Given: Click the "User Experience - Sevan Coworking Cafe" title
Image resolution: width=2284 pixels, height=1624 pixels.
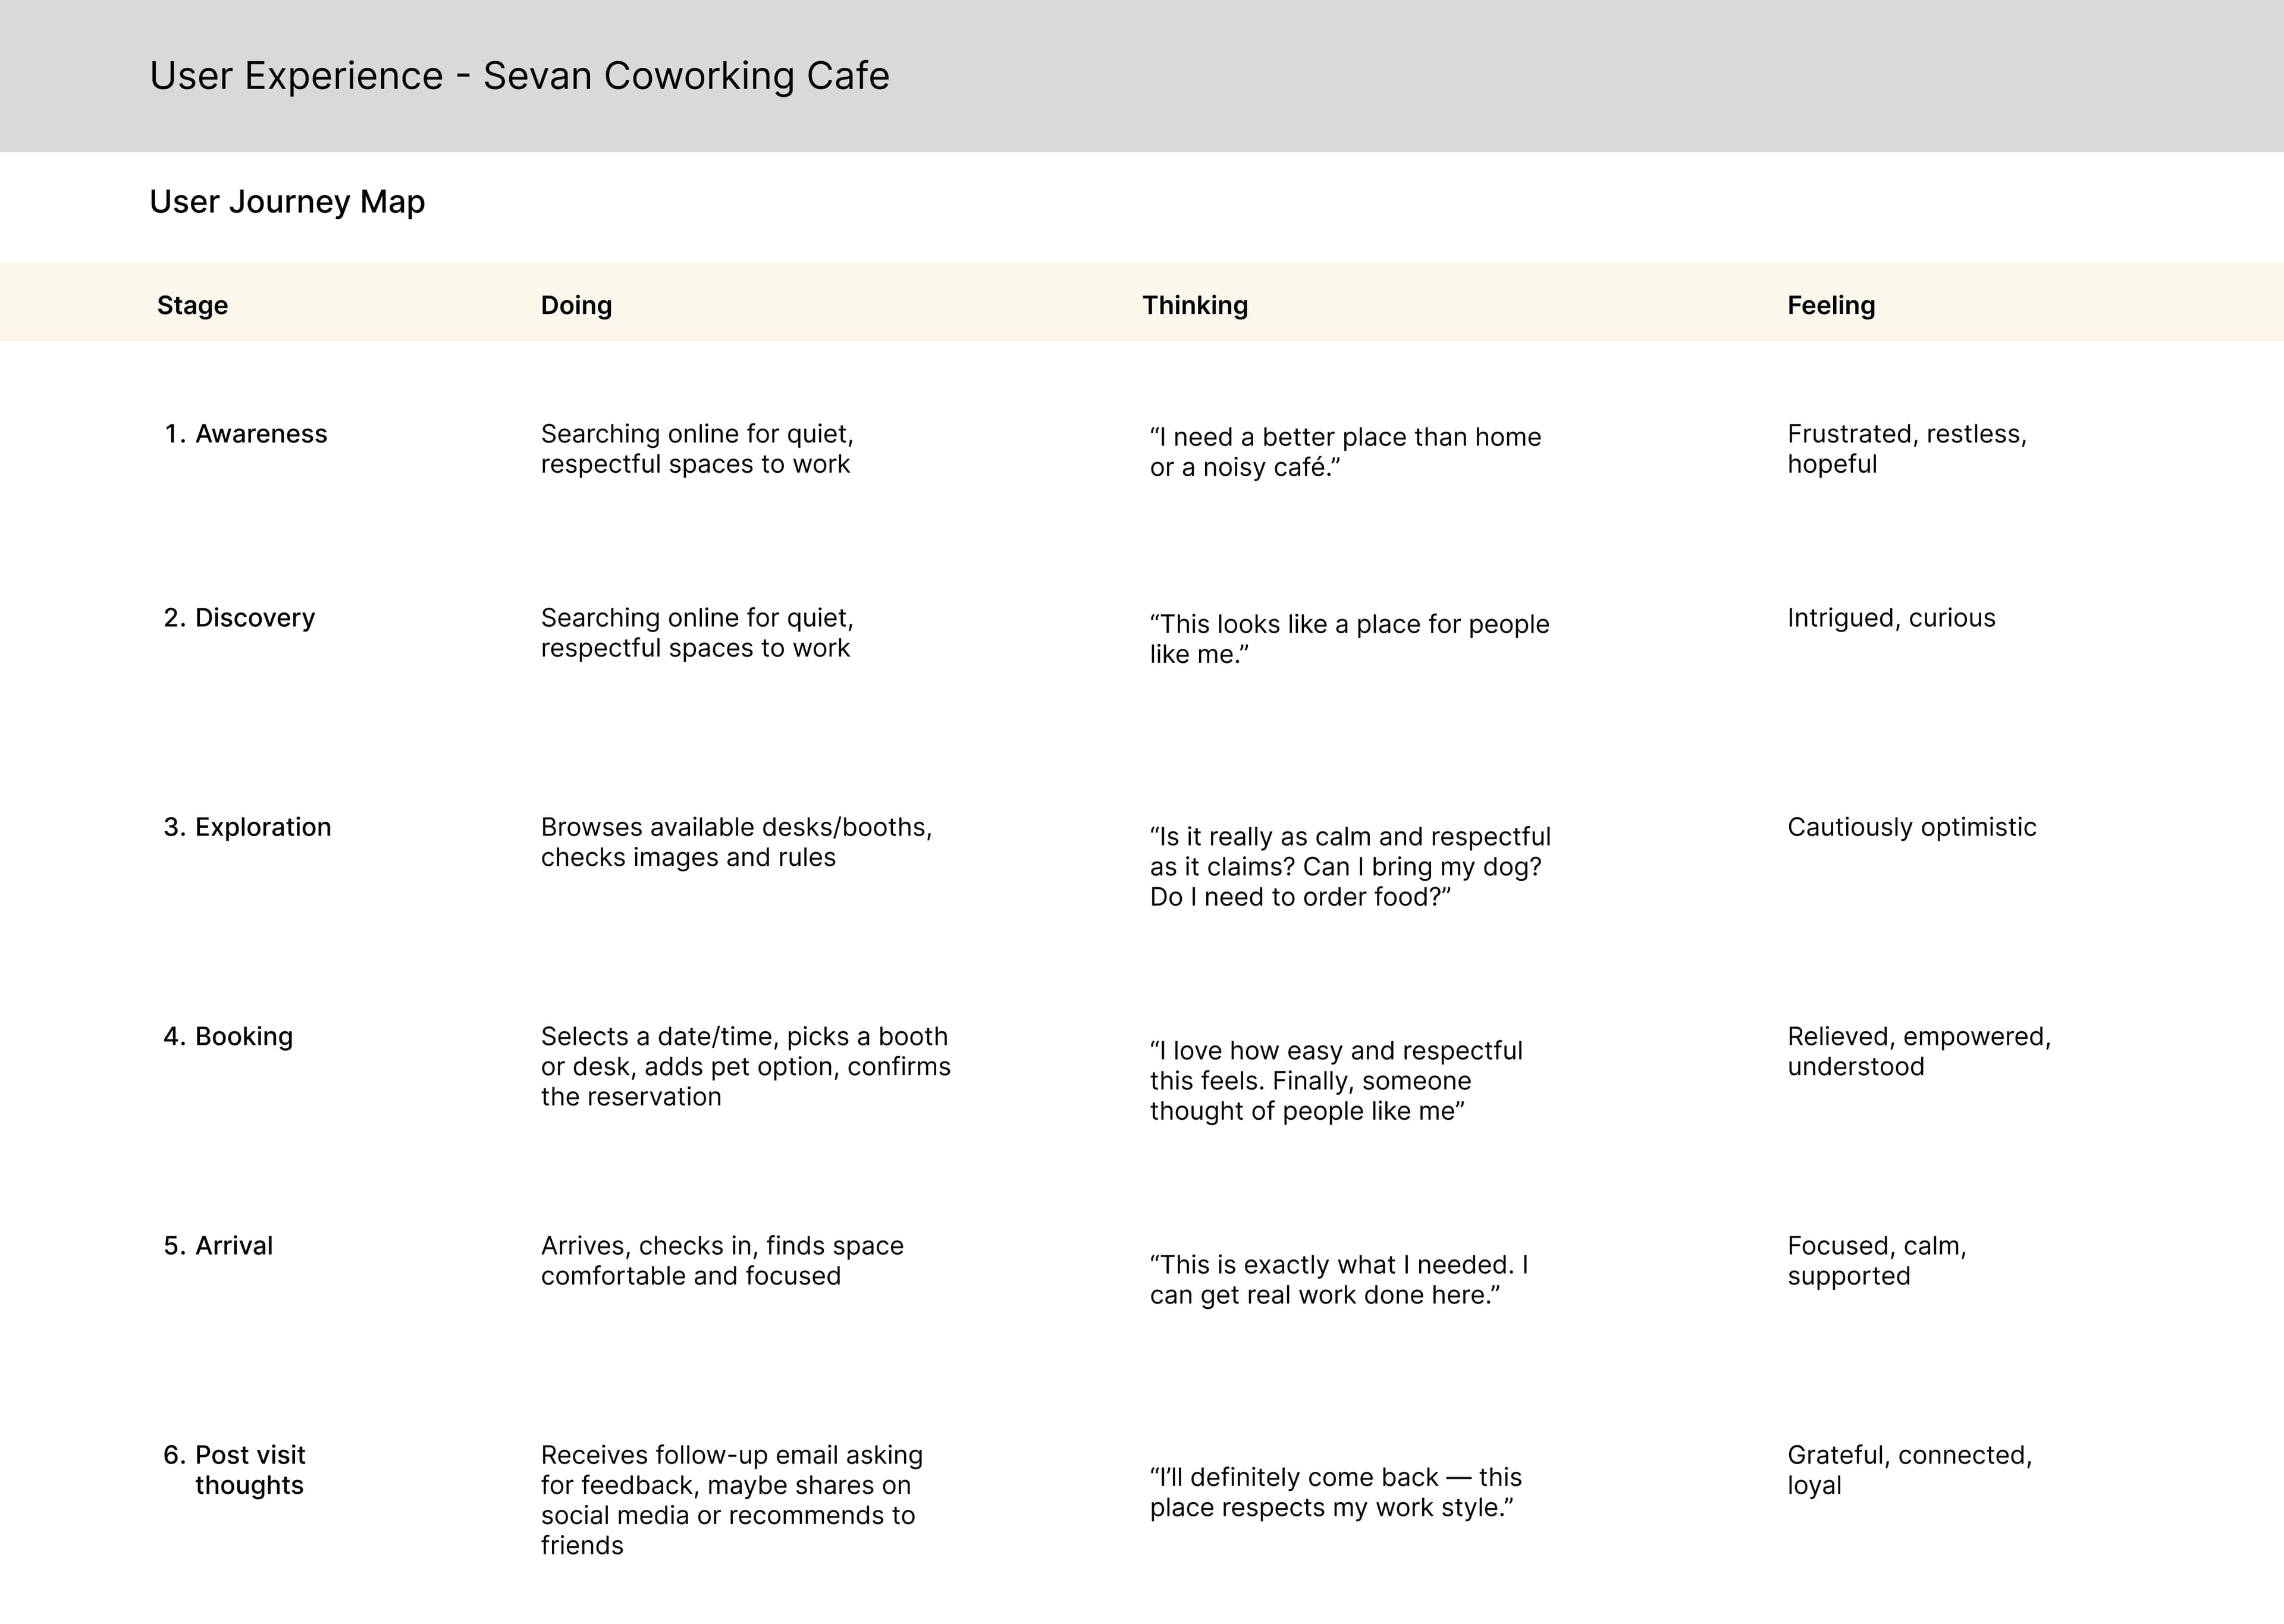Looking at the screenshot, I should [x=519, y=76].
